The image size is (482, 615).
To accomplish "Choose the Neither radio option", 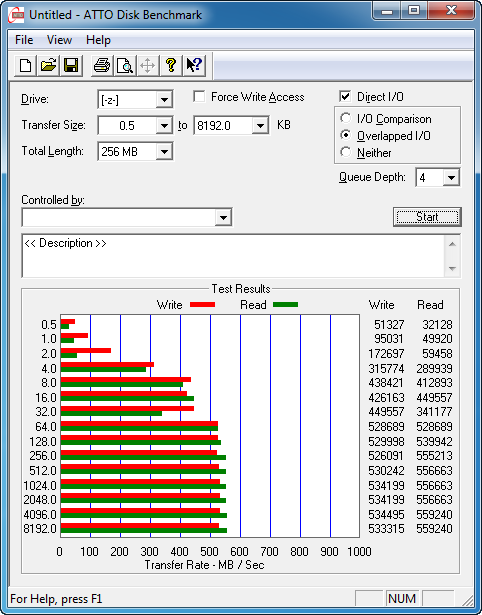I will 346,152.
